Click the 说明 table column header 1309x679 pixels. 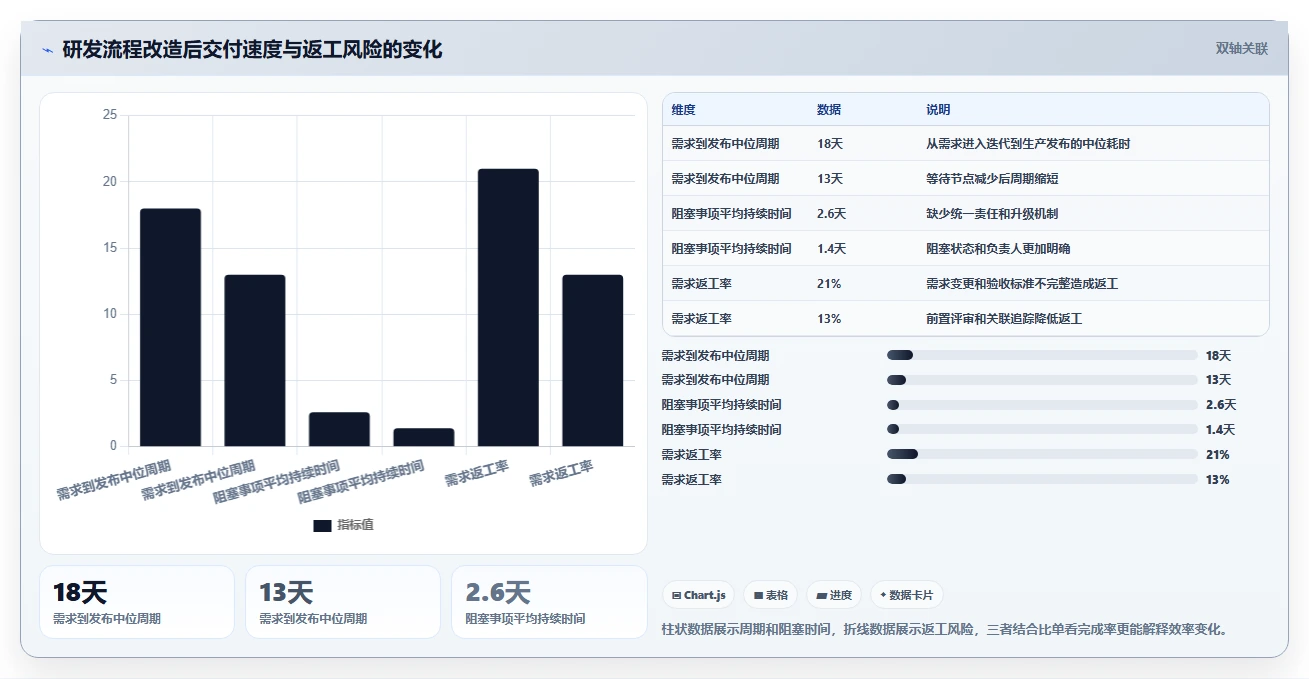click(938, 110)
